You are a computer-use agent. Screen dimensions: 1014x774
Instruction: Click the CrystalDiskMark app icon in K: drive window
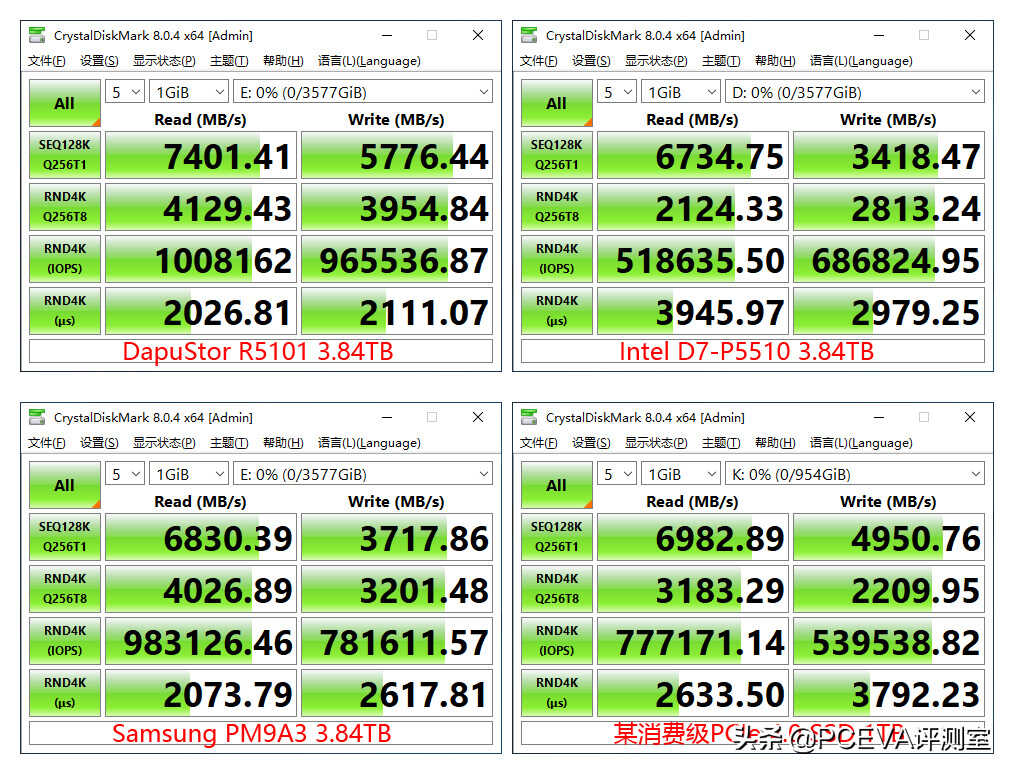coord(529,417)
